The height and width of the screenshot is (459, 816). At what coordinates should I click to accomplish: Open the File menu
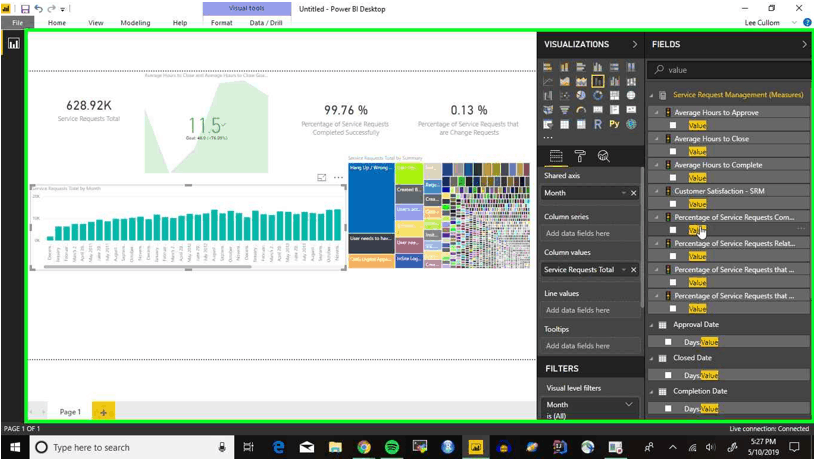click(18, 23)
